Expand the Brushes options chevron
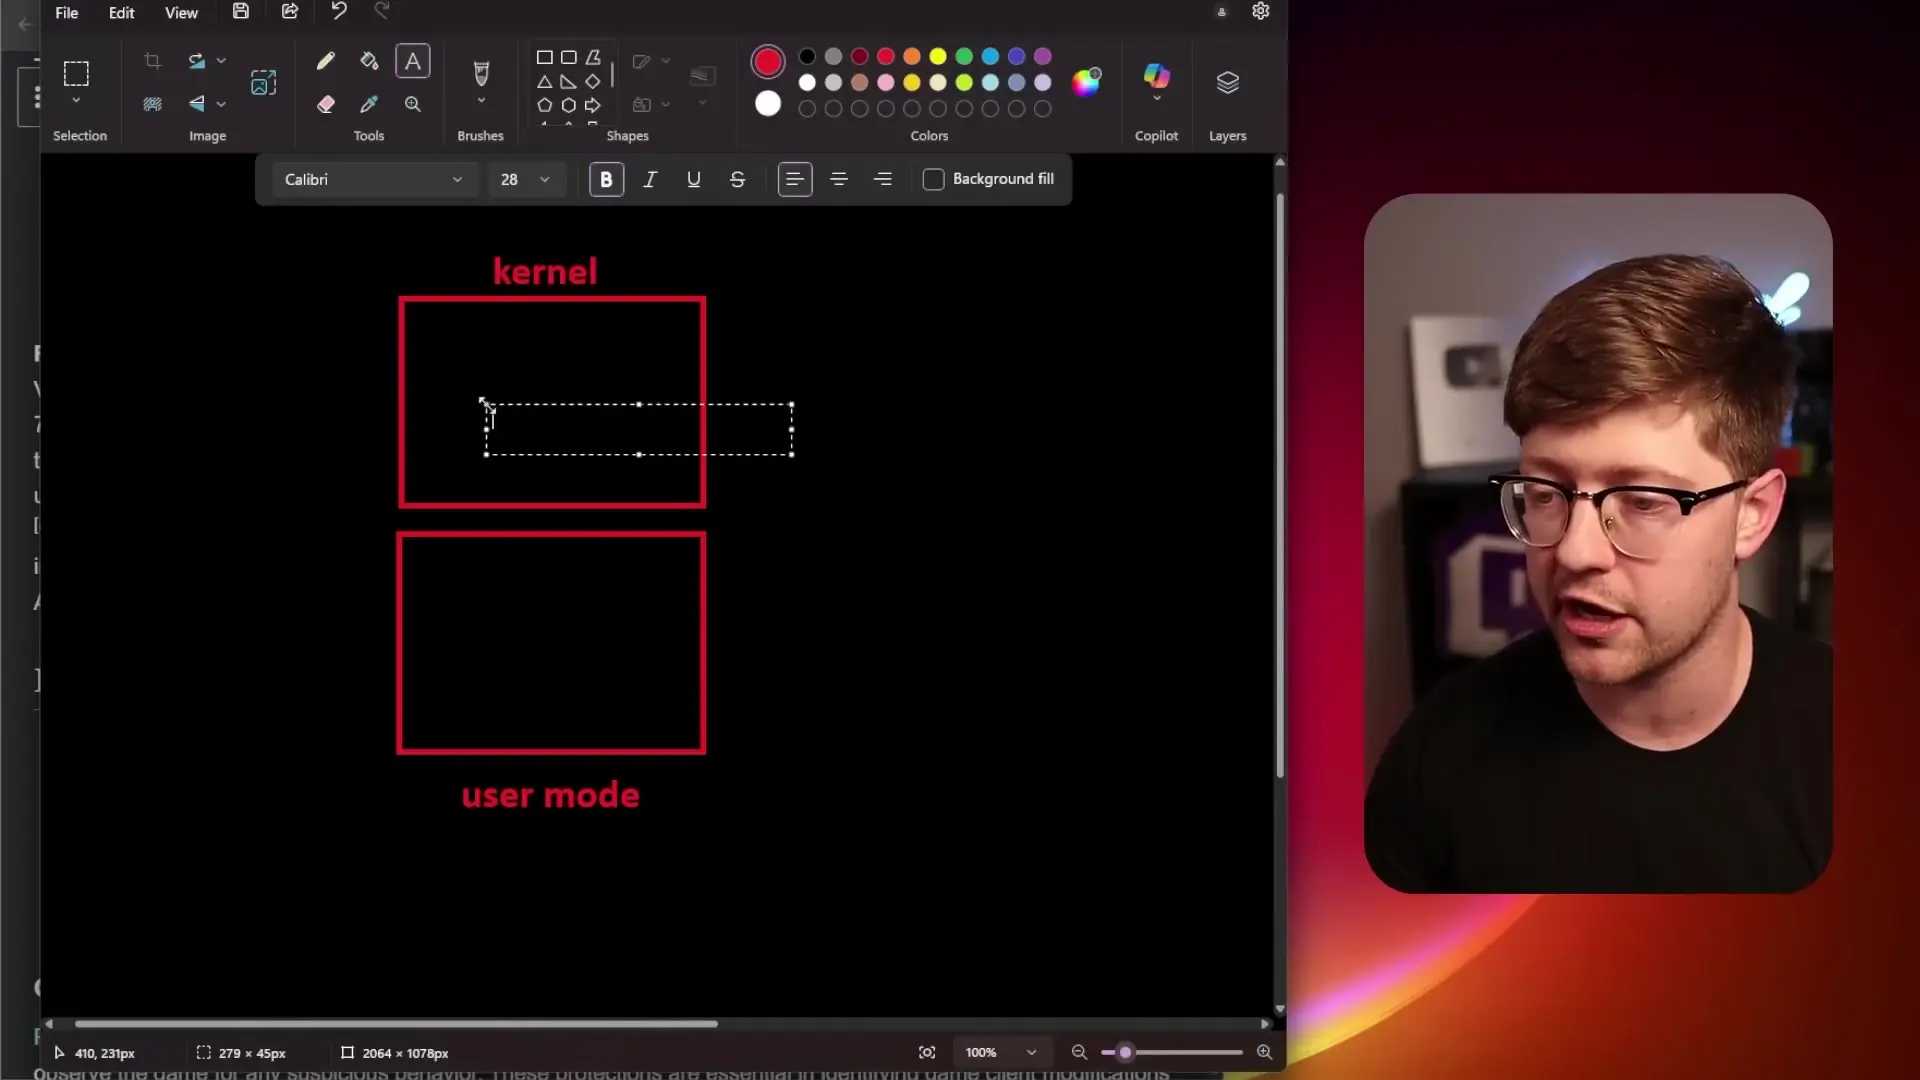 481,101
